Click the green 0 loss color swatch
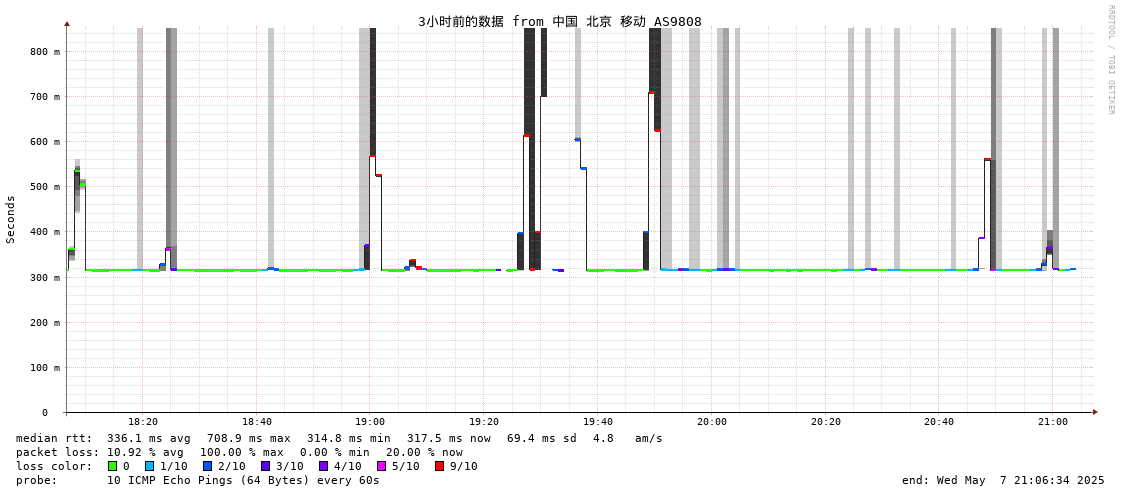The image size is (1121, 494). 112,466
